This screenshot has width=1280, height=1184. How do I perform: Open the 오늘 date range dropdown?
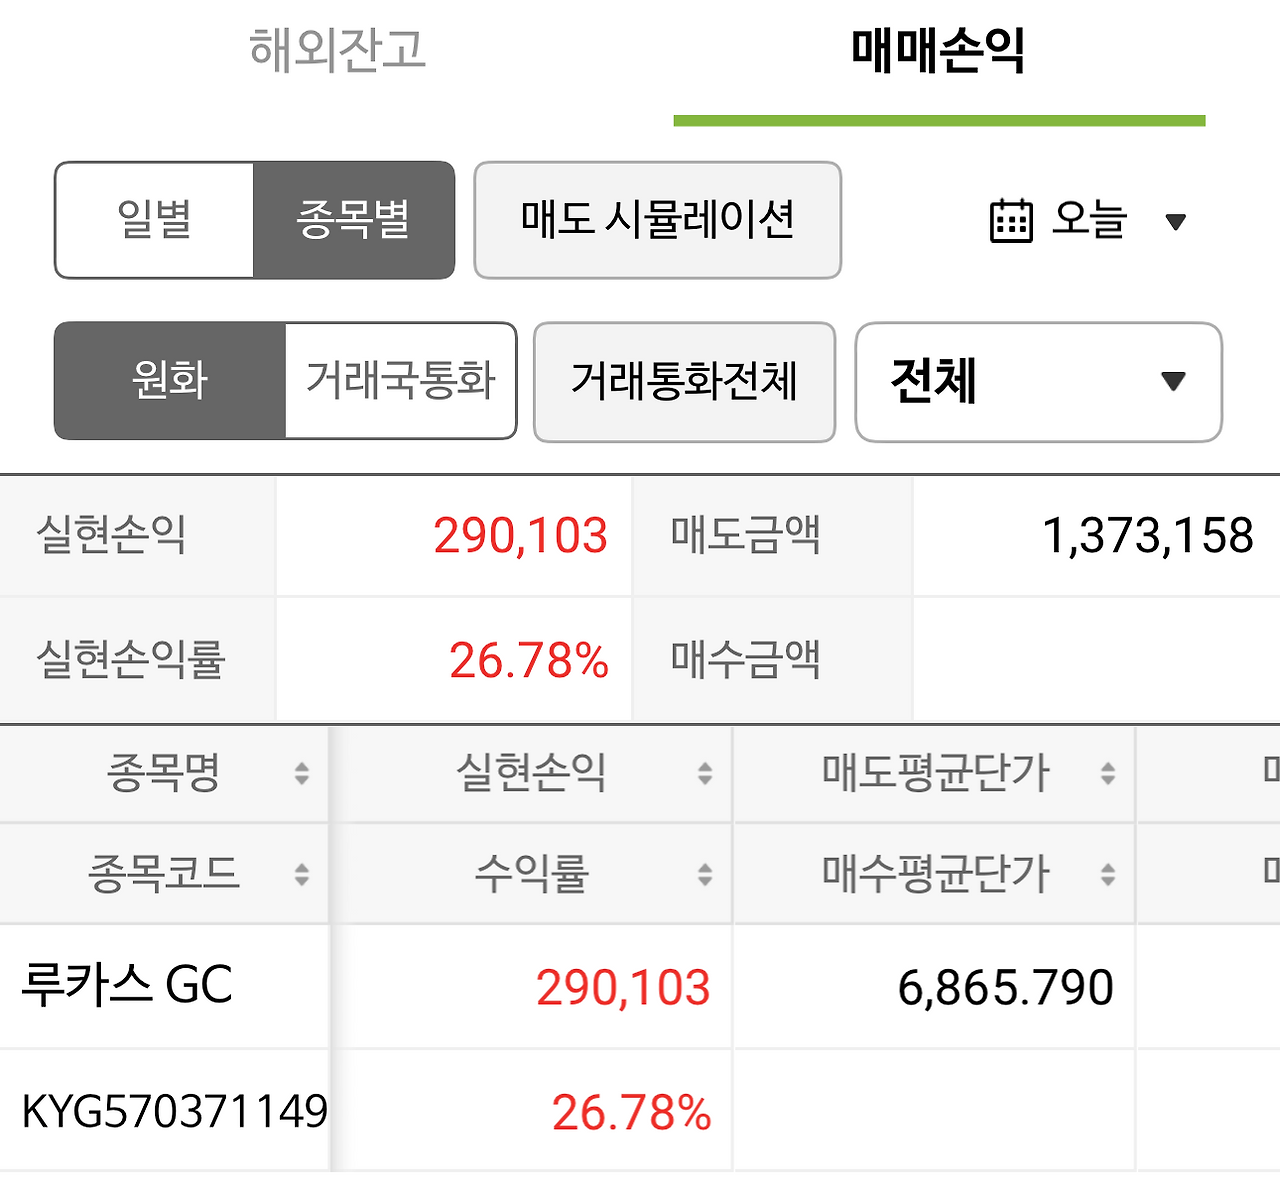click(1090, 222)
